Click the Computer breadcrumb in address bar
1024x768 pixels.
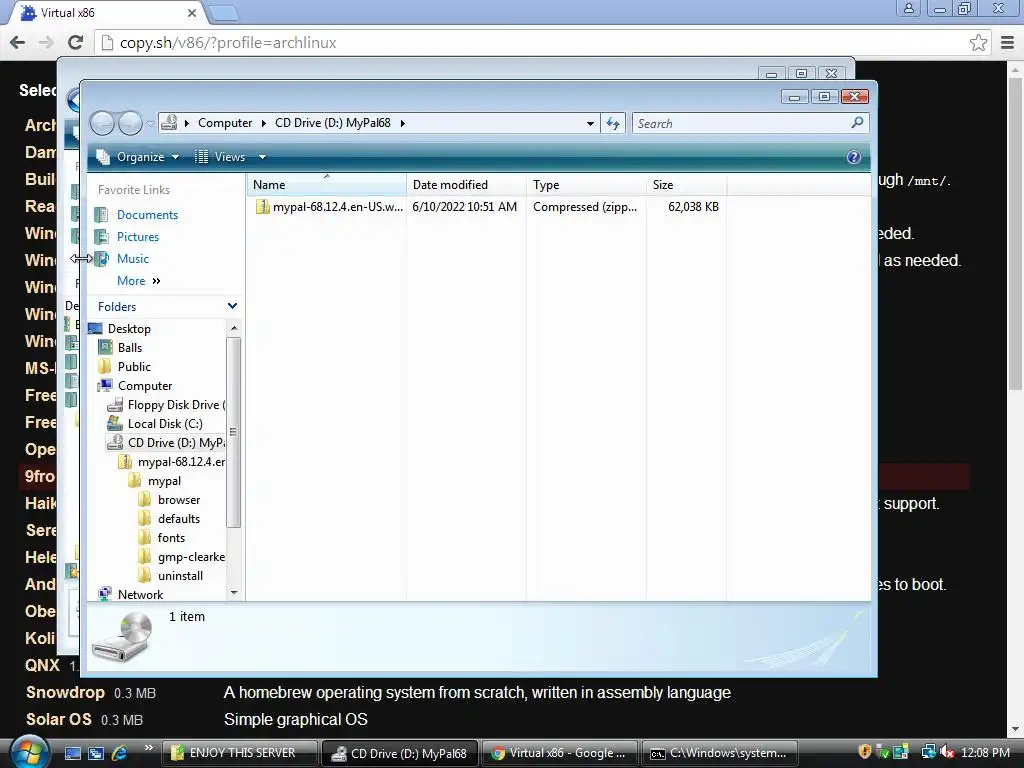[x=225, y=123]
